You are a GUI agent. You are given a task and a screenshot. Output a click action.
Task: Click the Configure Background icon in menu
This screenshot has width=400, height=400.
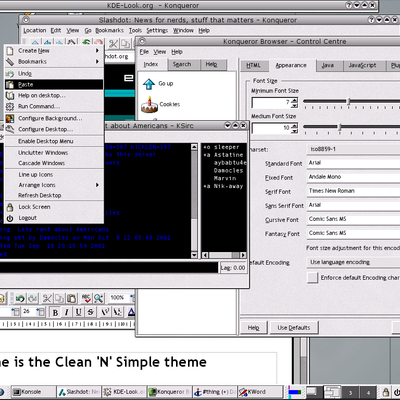(10, 118)
